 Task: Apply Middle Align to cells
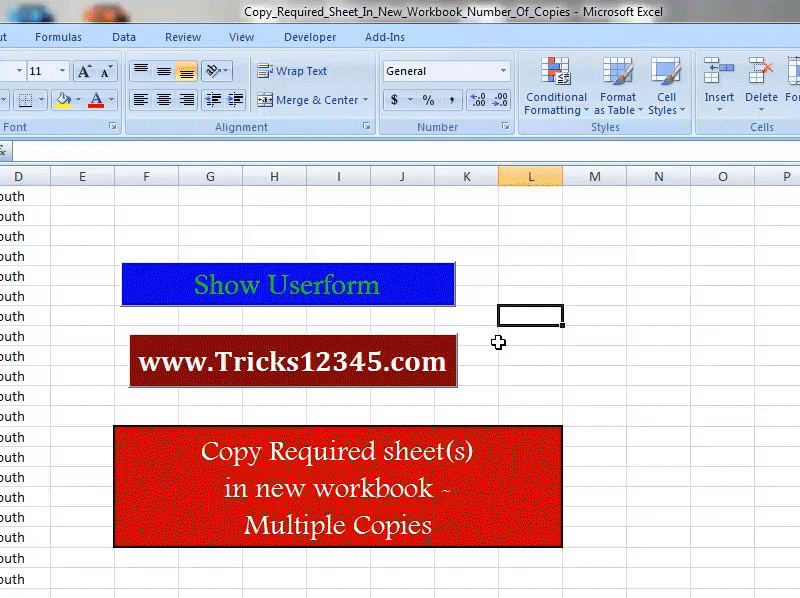click(x=164, y=71)
